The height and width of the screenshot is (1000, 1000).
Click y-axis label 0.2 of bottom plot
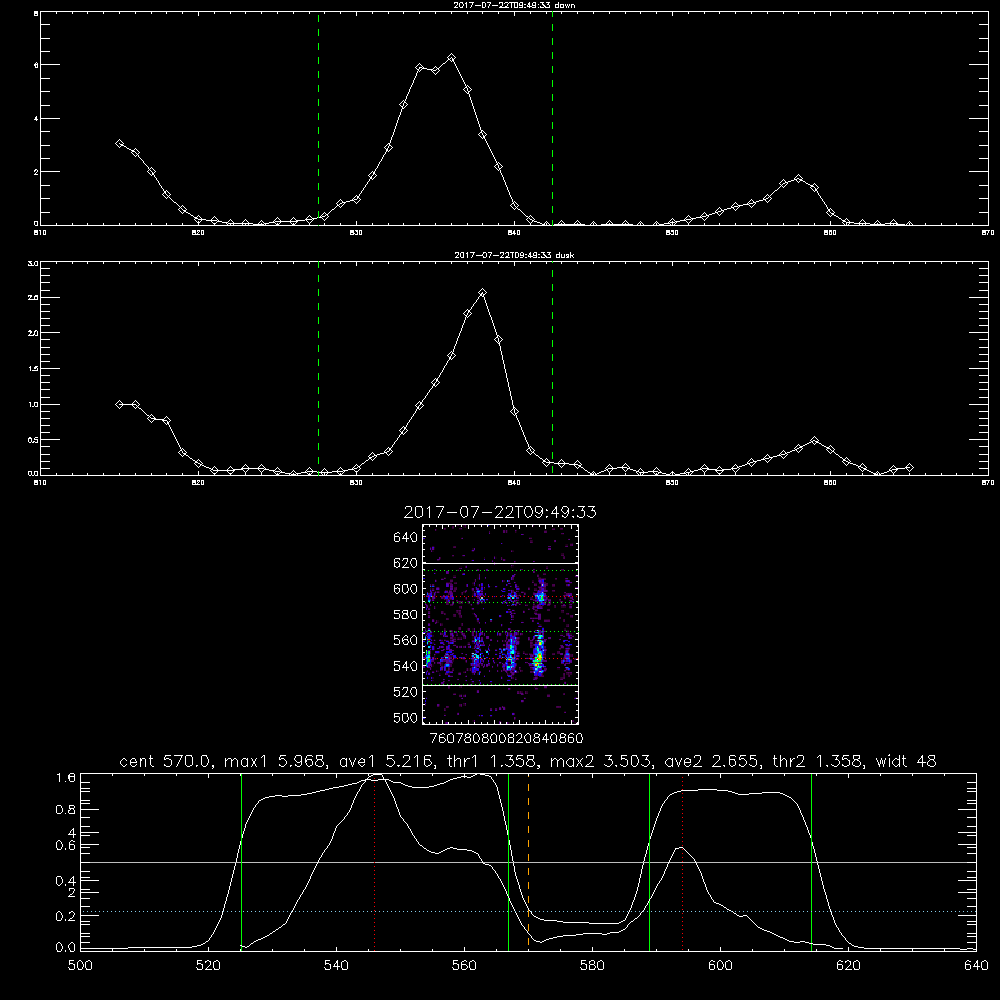coord(65,916)
